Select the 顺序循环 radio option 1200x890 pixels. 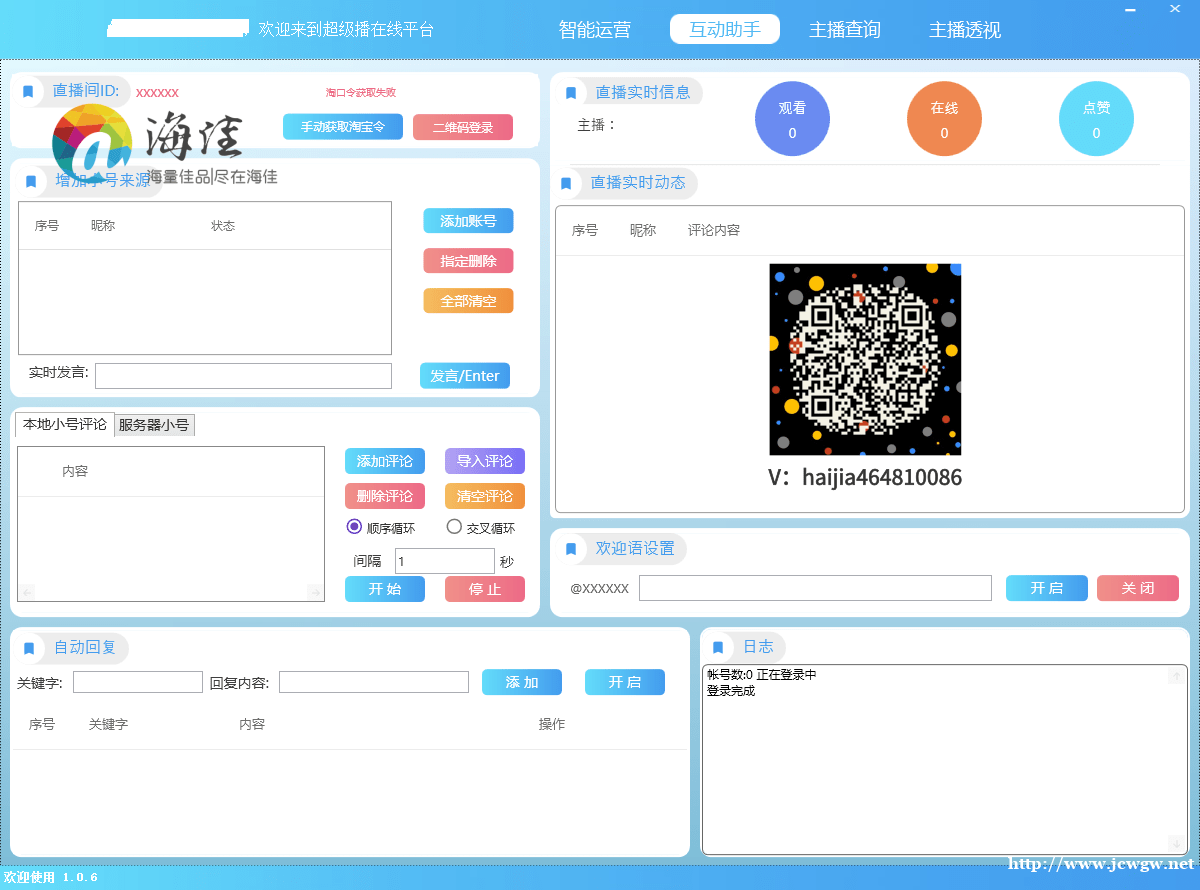pos(354,527)
